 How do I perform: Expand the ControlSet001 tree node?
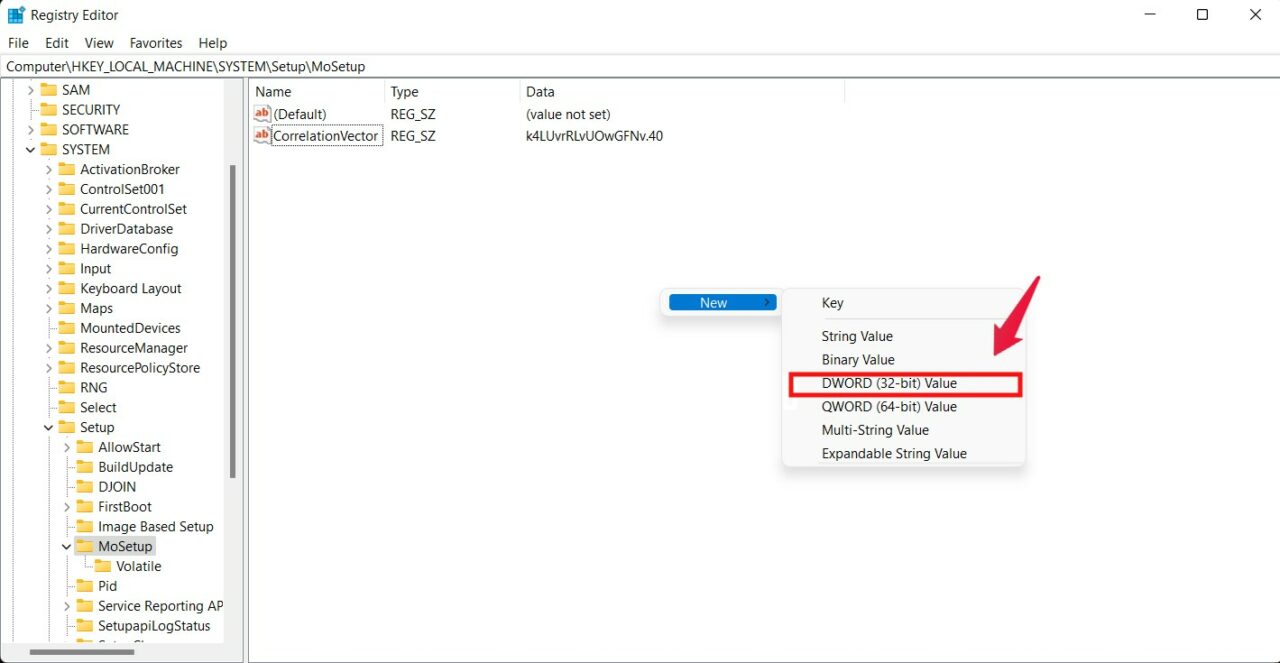coord(48,189)
